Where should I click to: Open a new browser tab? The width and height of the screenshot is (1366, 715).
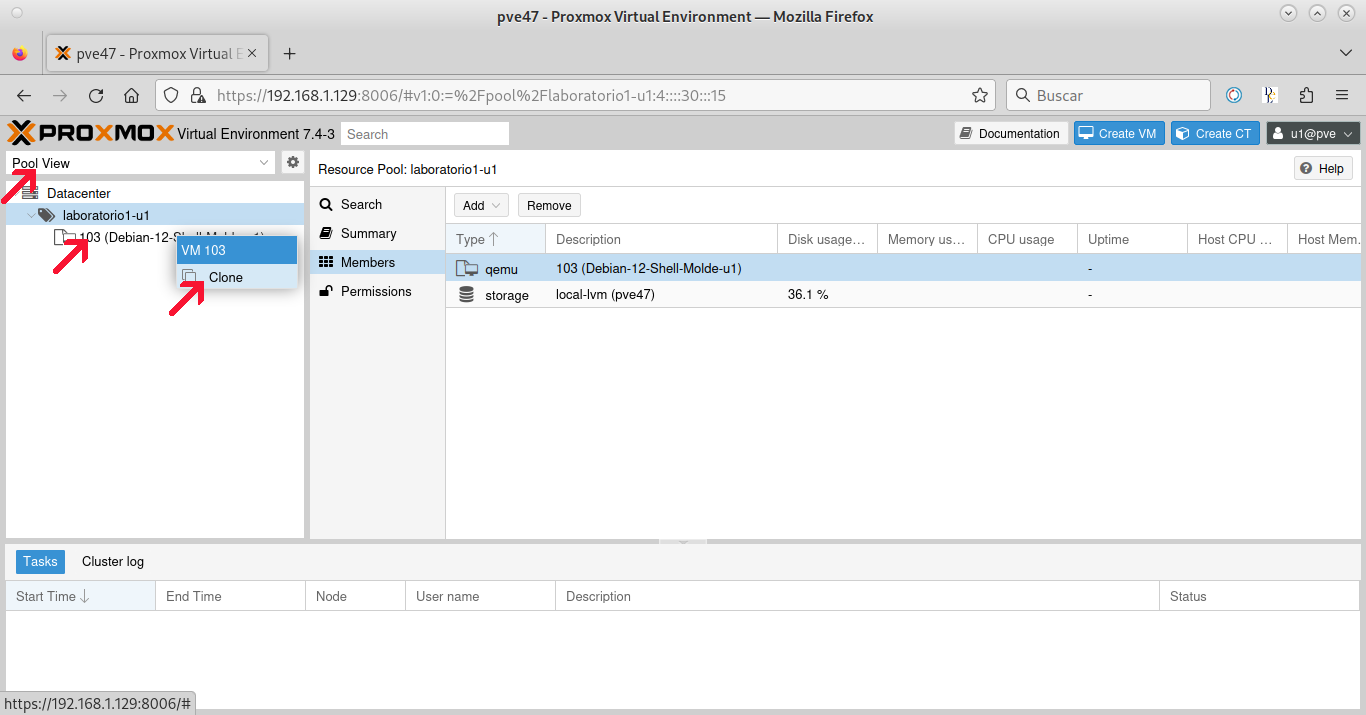290,54
